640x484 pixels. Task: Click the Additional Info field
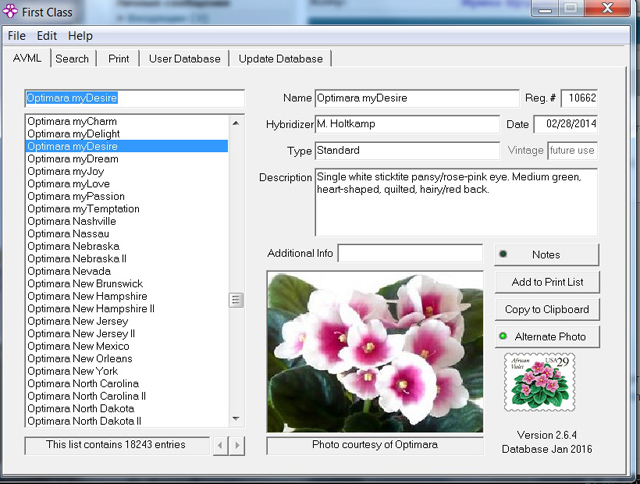tap(410, 253)
